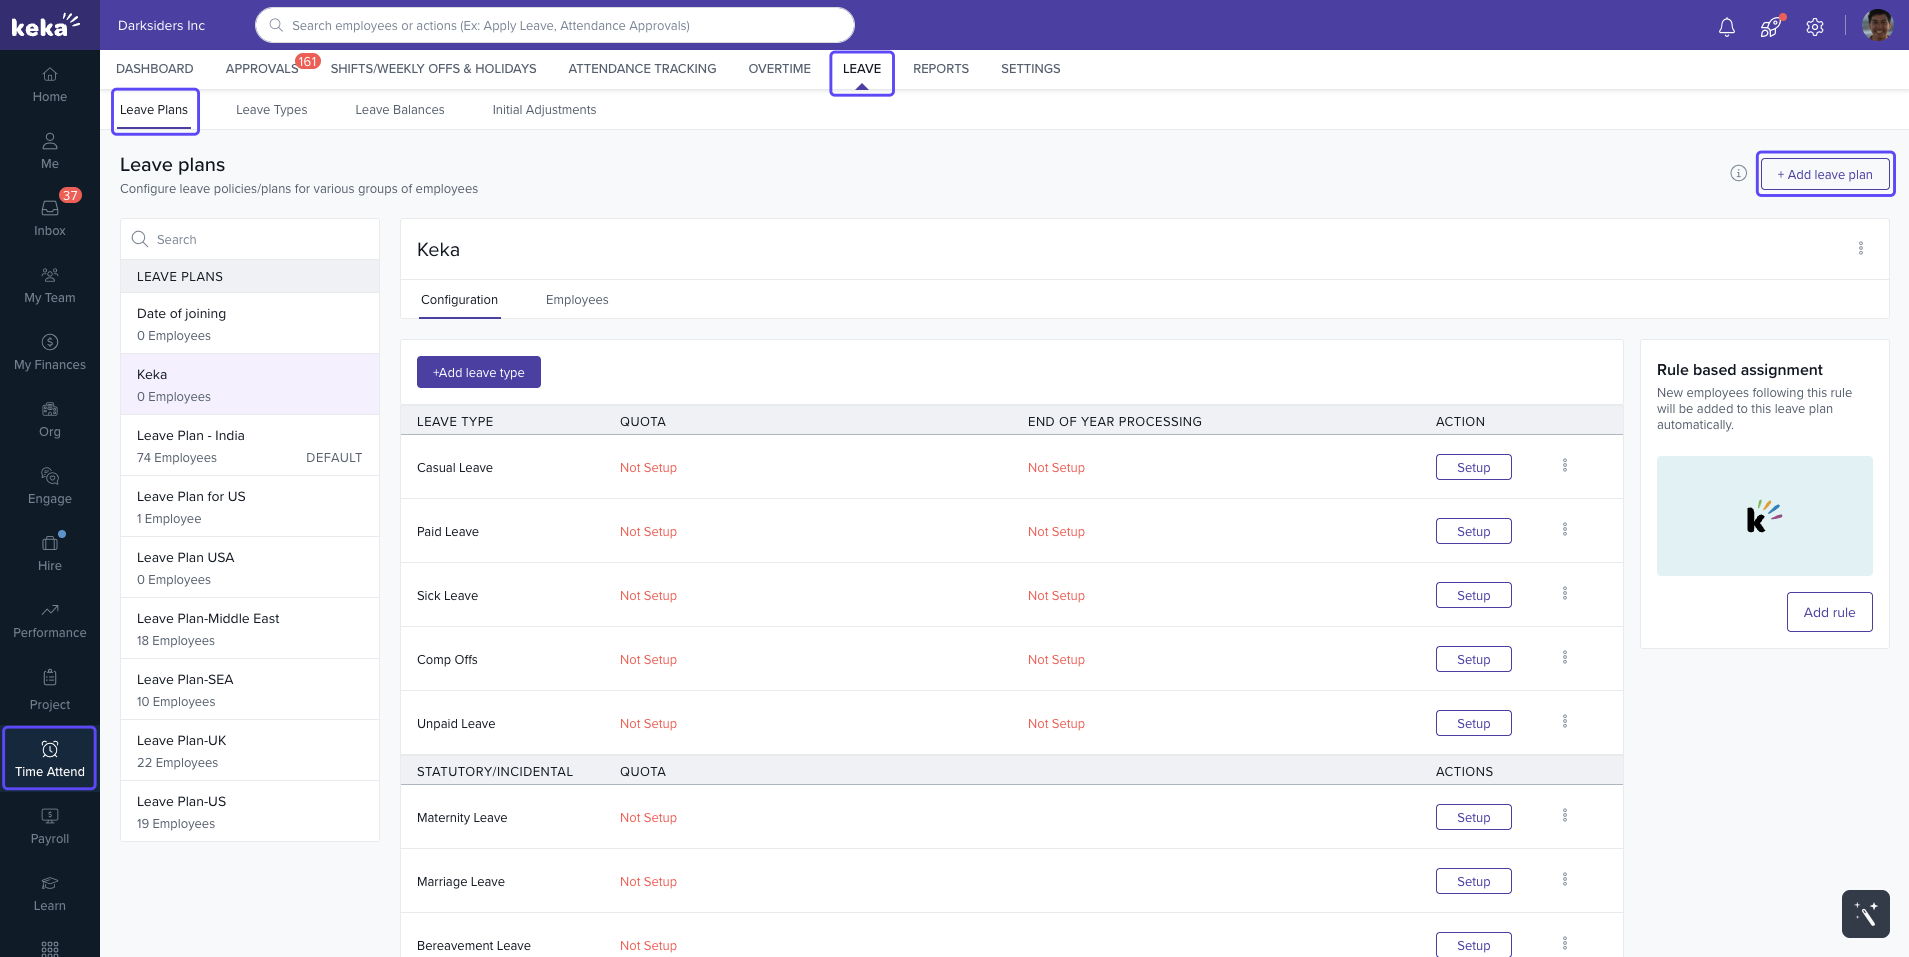
Task: Go to My Finances in sidebar
Action: [50, 351]
